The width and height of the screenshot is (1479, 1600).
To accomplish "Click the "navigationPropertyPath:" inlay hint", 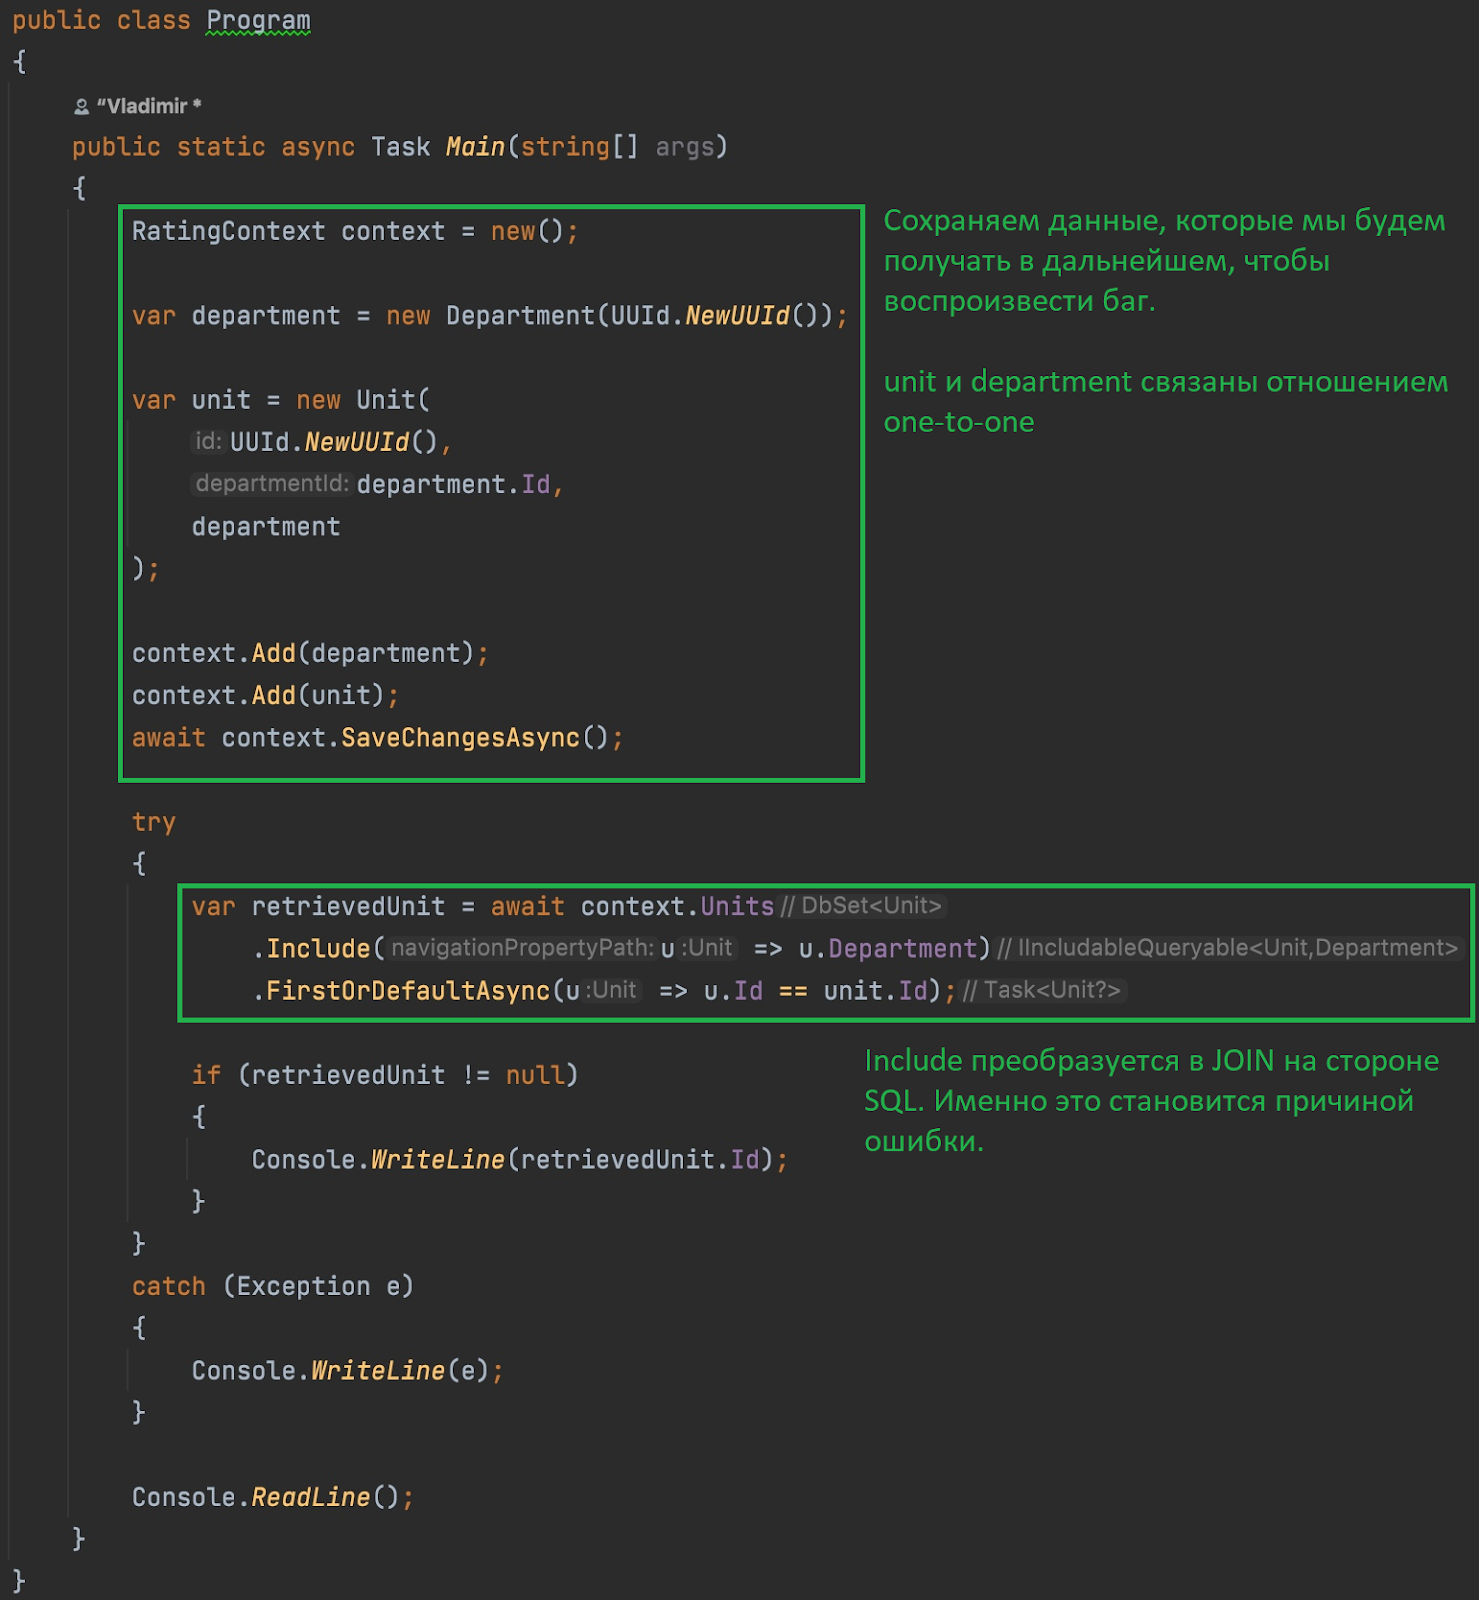I will click(522, 947).
